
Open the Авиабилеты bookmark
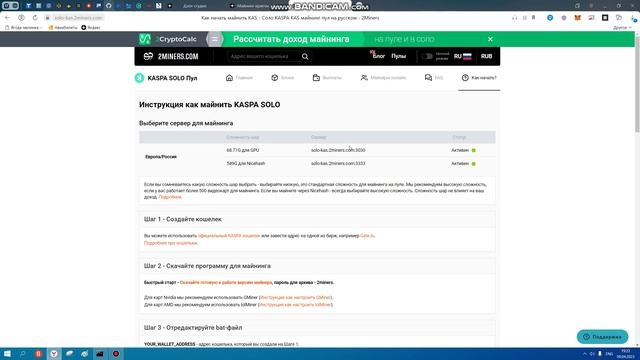point(63,27)
